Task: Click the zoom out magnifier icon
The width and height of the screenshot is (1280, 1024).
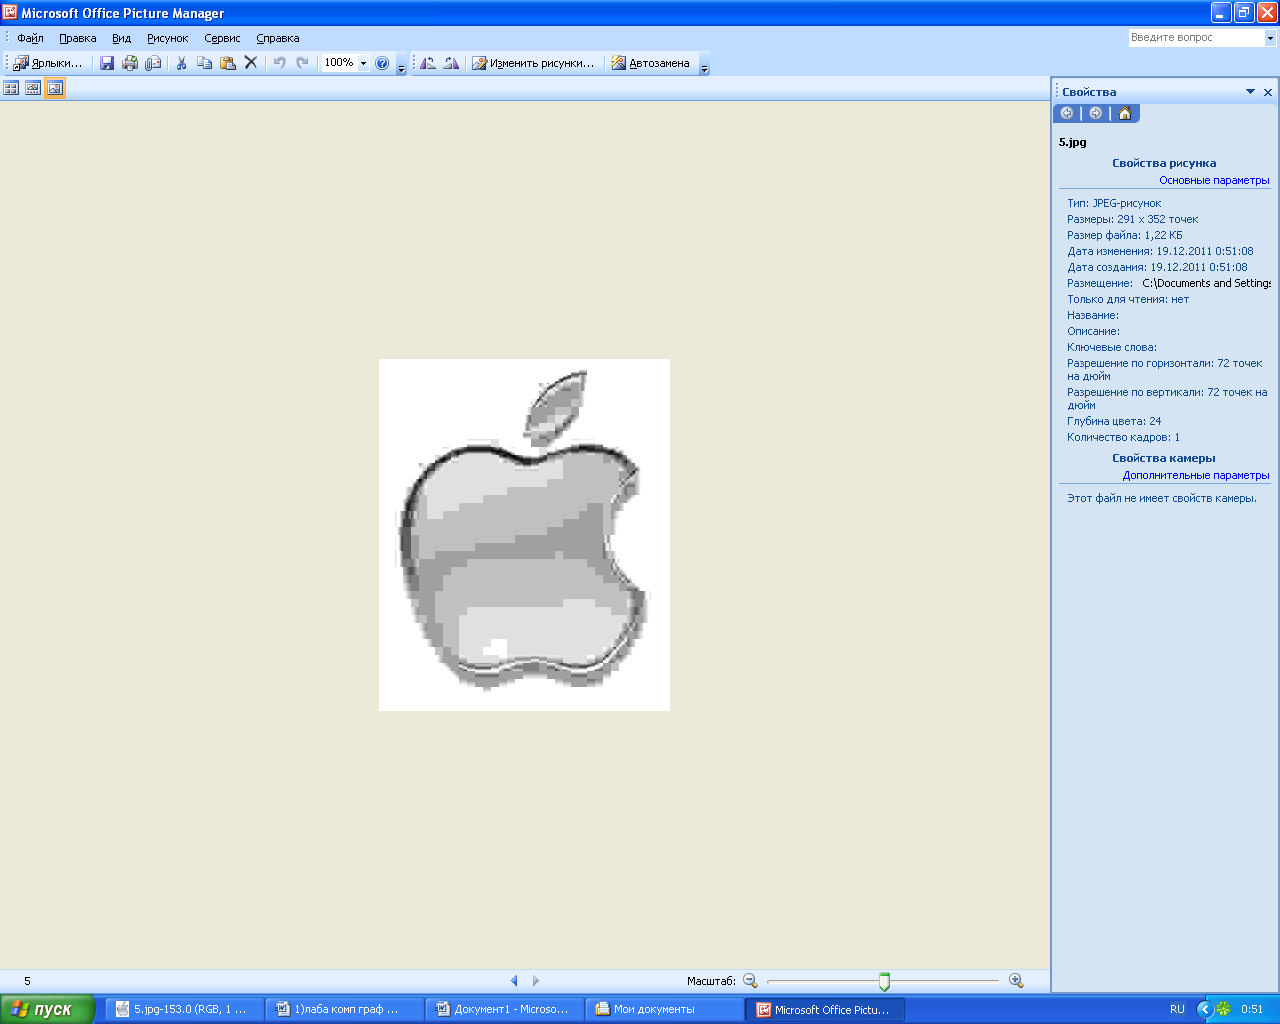Action: point(750,981)
